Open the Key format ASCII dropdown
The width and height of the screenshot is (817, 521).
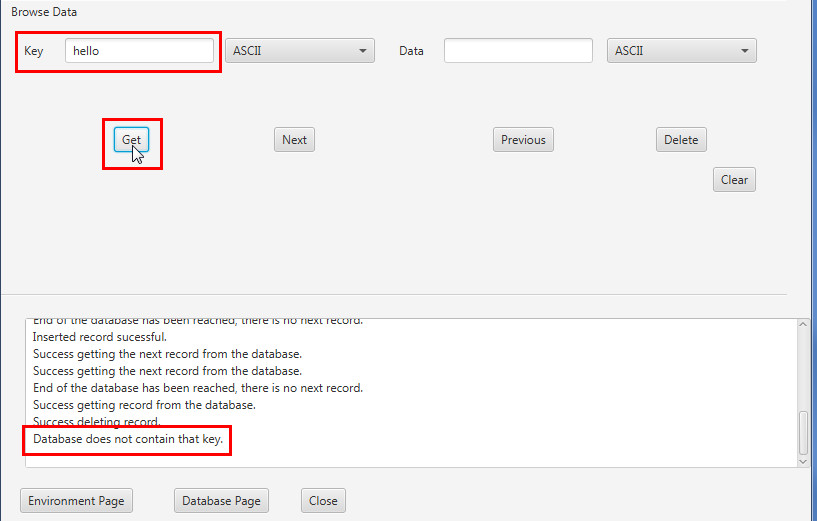(300, 51)
